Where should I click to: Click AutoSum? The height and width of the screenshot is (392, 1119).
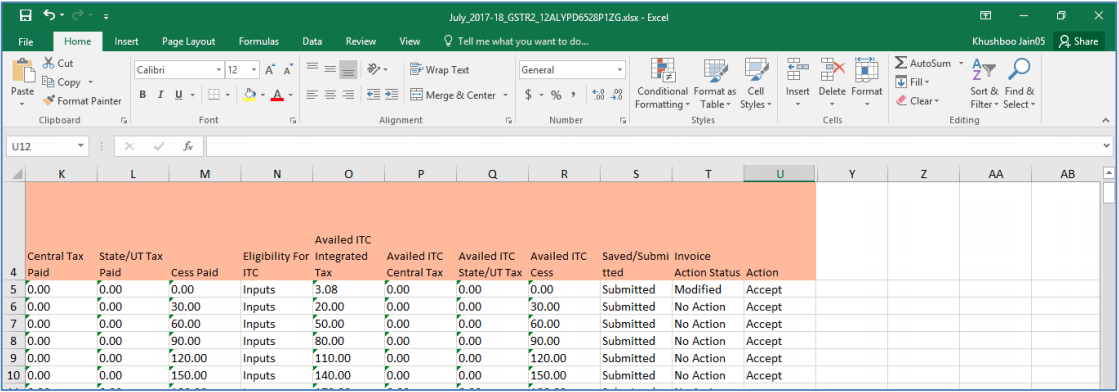(923, 64)
